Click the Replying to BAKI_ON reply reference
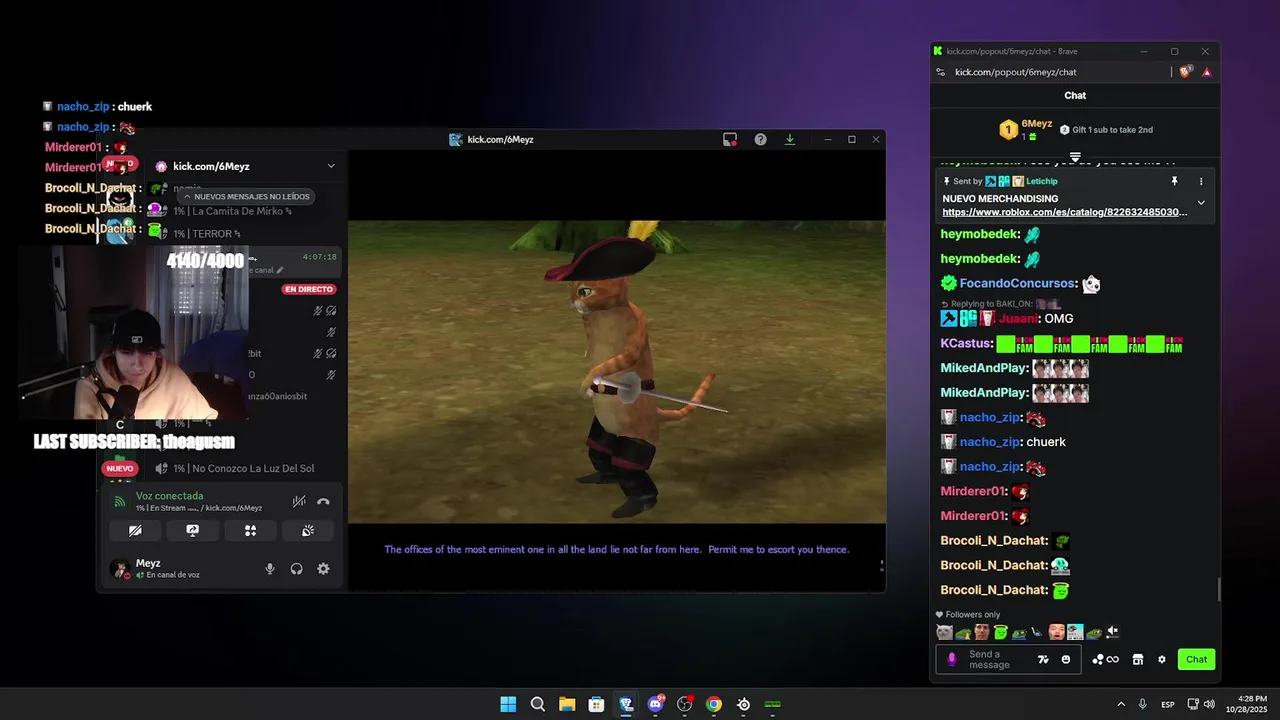Viewport: 1280px width, 720px height. (999, 304)
